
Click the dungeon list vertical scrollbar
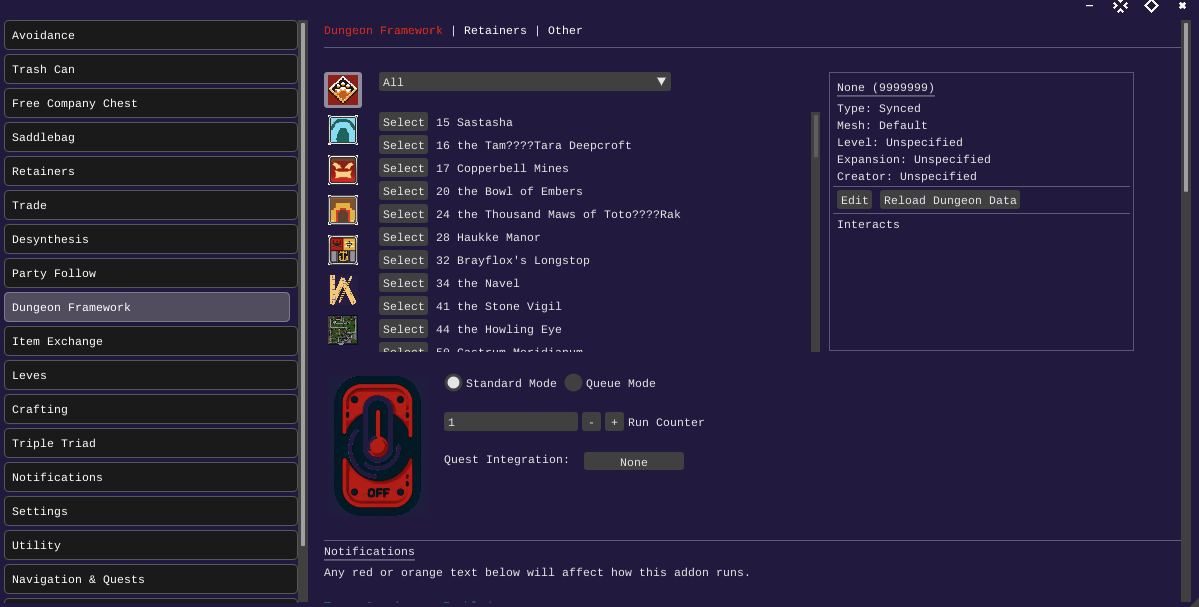(815, 230)
